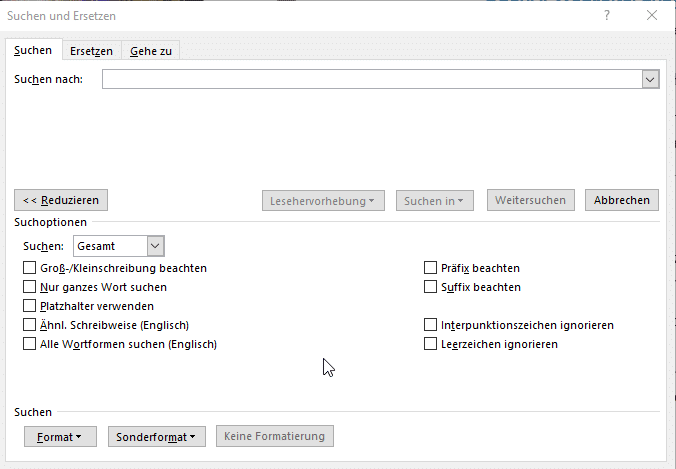Screen dimensions: 676x469
Task: Check Nur ganzes Wort suchen
Action: coord(29,287)
